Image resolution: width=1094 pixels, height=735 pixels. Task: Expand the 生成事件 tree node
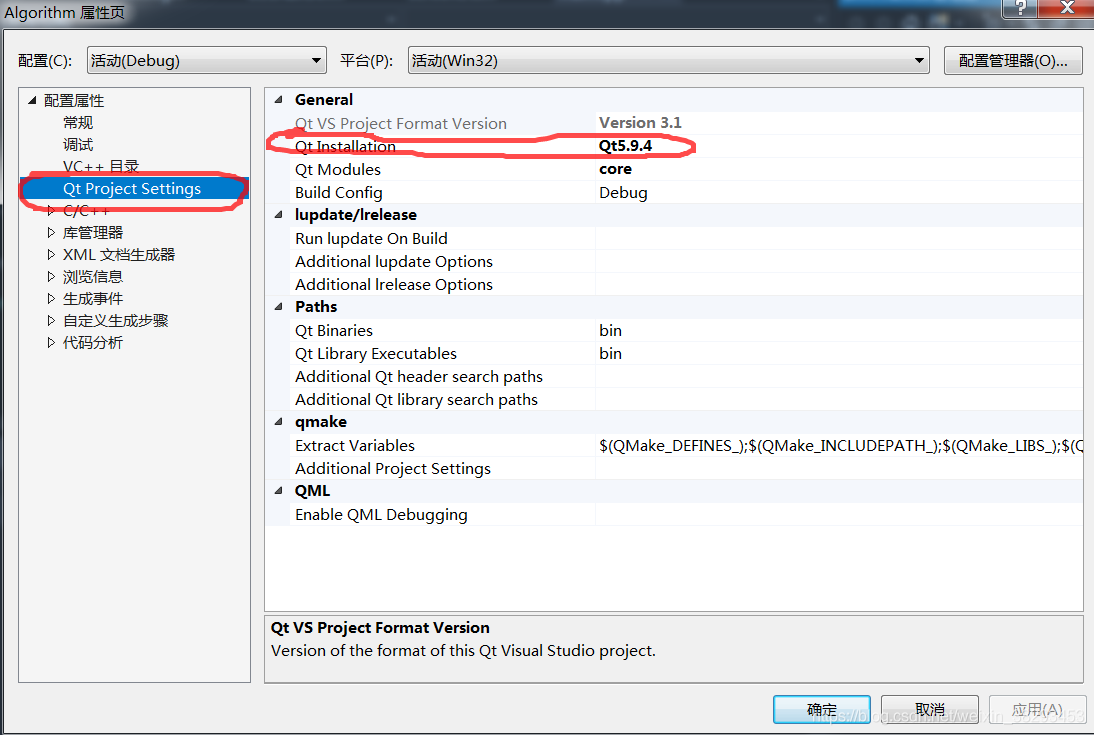(x=51, y=299)
